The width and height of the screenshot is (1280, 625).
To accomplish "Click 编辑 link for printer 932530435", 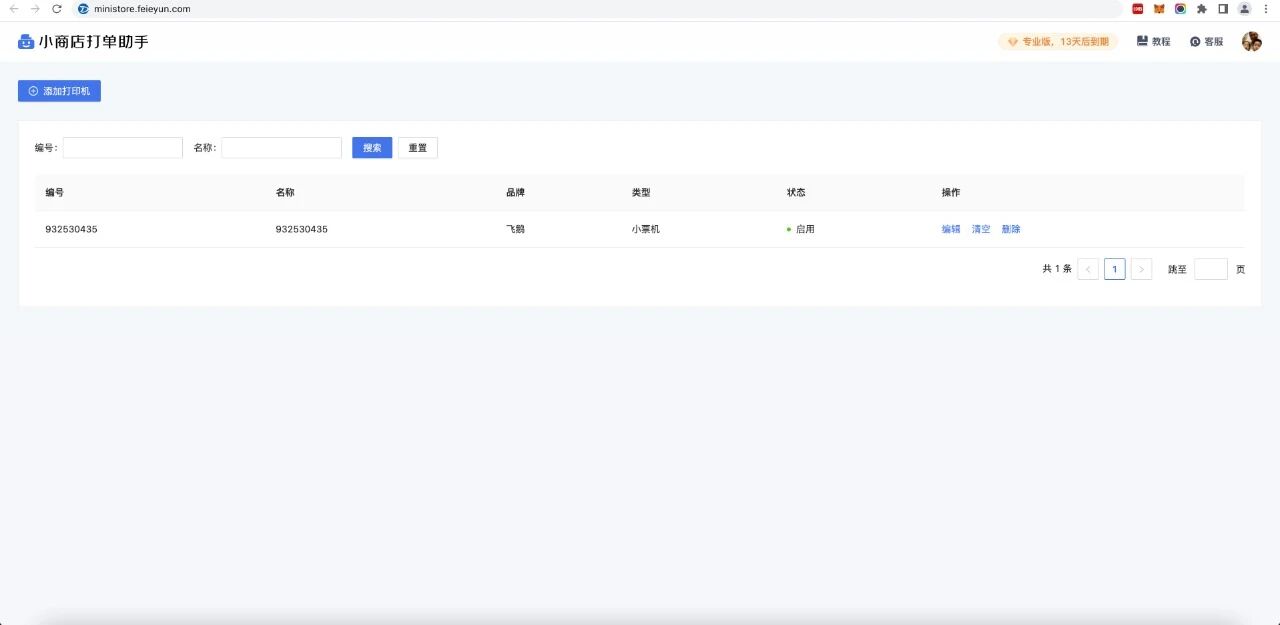I will click(x=951, y=229).
